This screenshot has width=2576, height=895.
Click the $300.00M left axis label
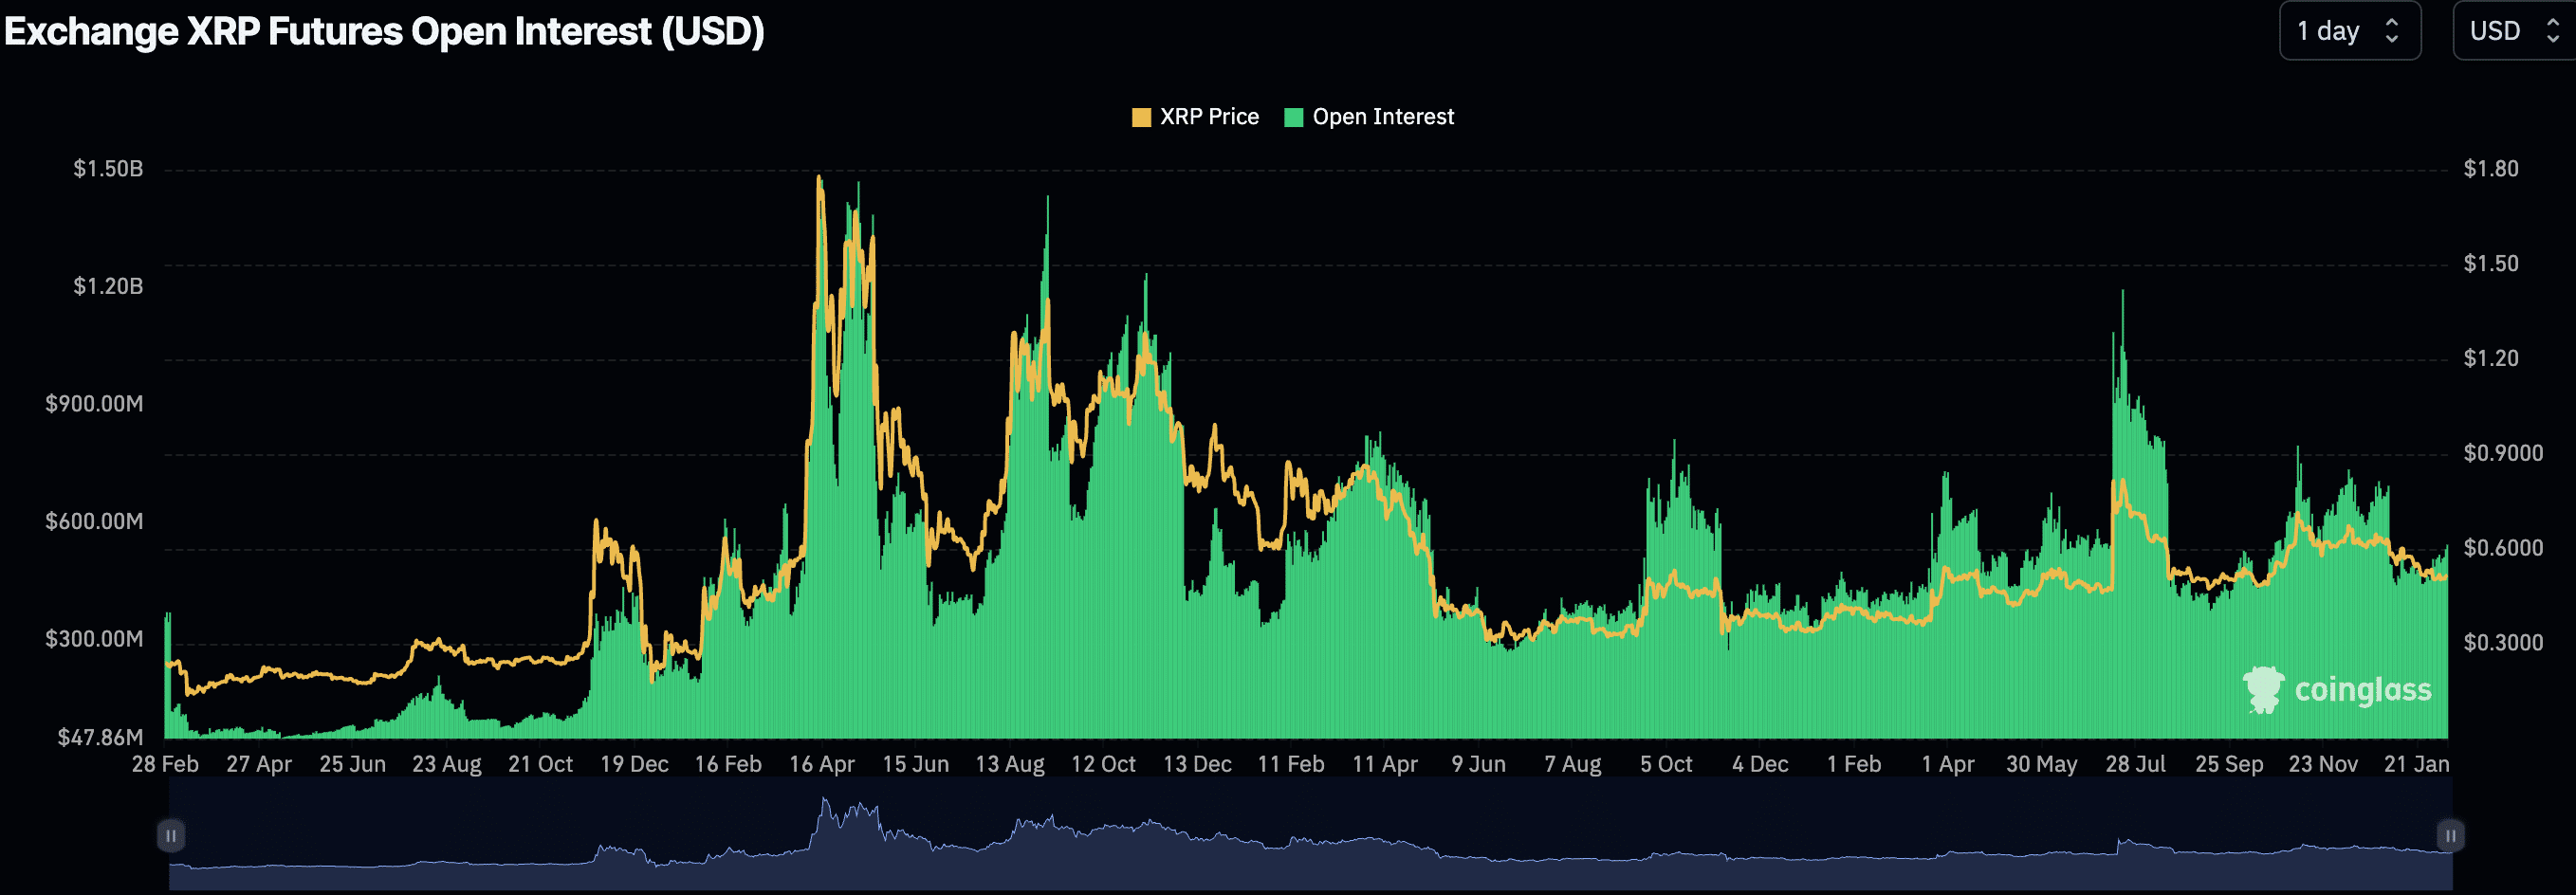pos(94,639)
